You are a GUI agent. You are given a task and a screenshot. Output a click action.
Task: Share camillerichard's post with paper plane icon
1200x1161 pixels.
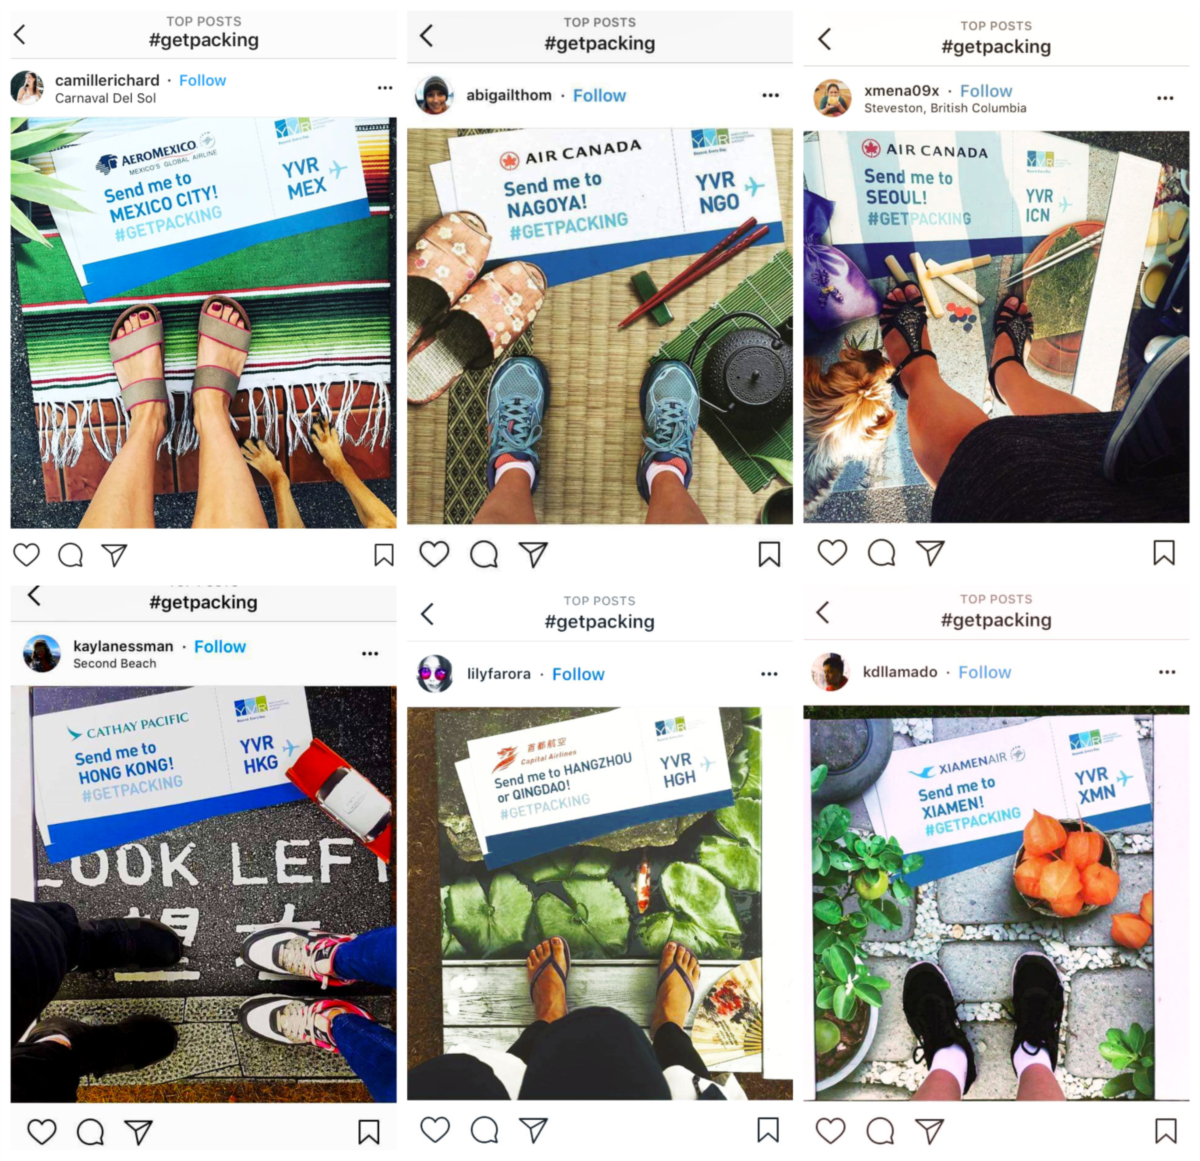[115, 555]
